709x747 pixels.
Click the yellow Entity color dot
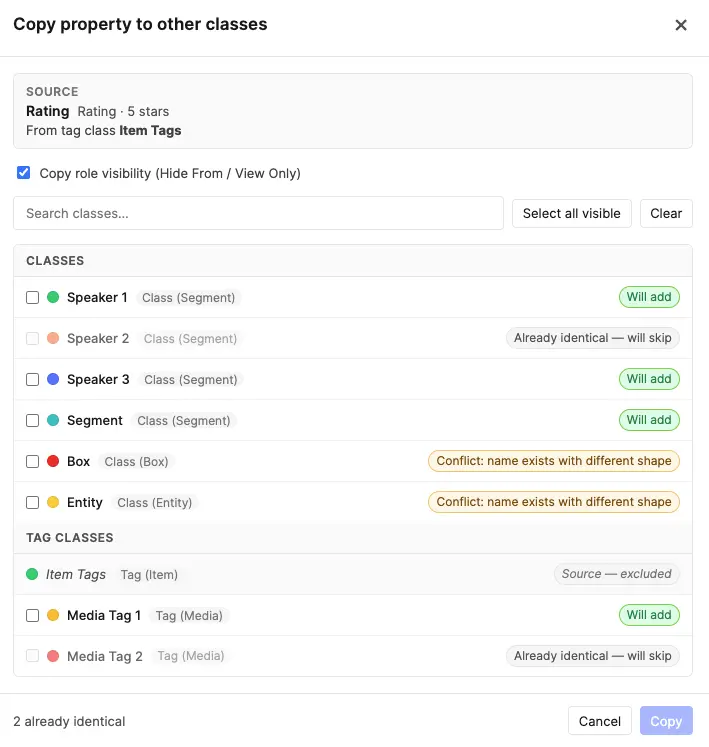[53, 502]
